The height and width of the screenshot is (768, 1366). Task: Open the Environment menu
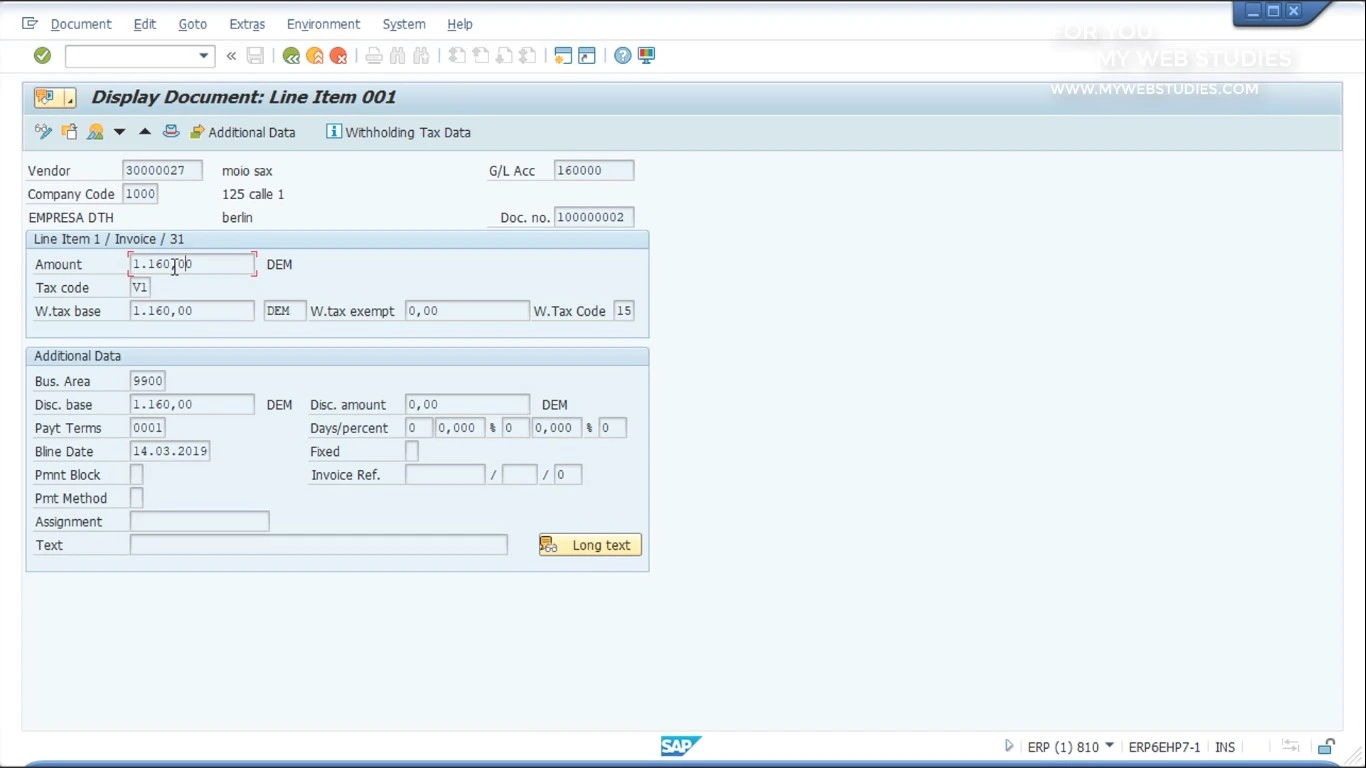tap(323, 24)
